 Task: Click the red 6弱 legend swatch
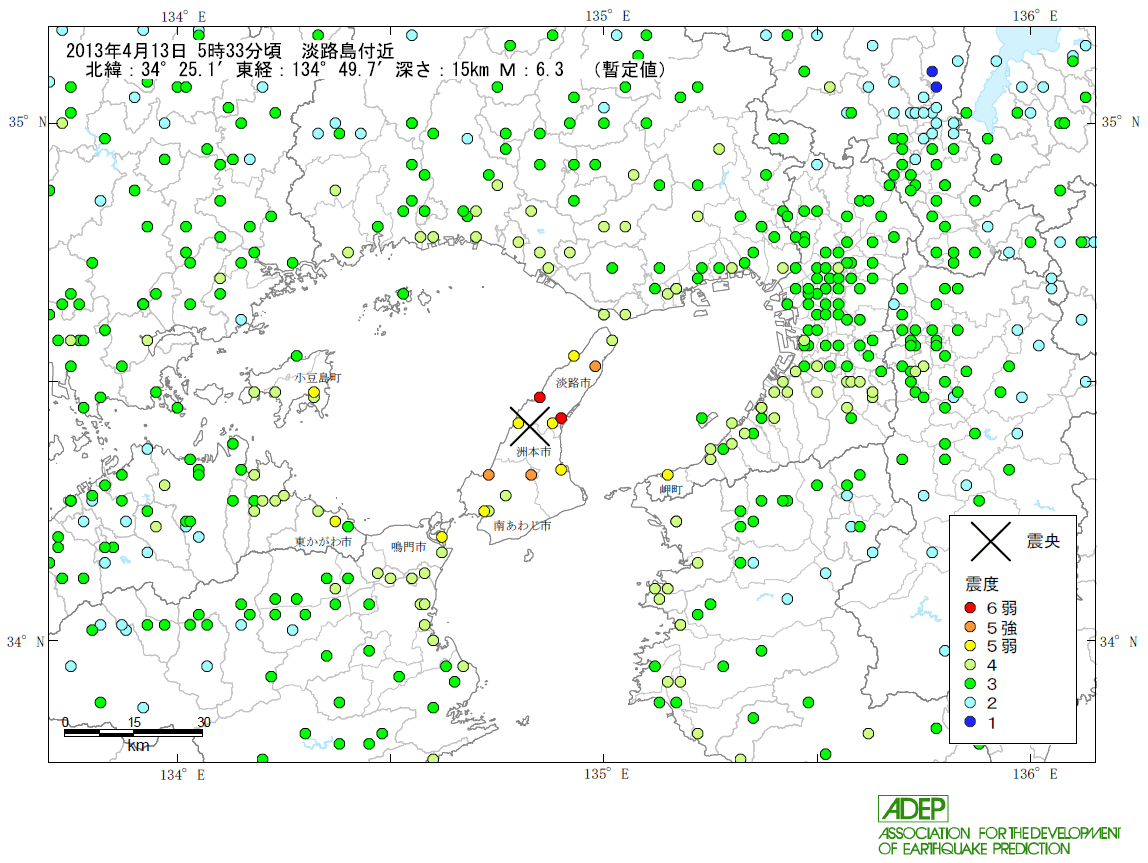click(x=970, y=608)
